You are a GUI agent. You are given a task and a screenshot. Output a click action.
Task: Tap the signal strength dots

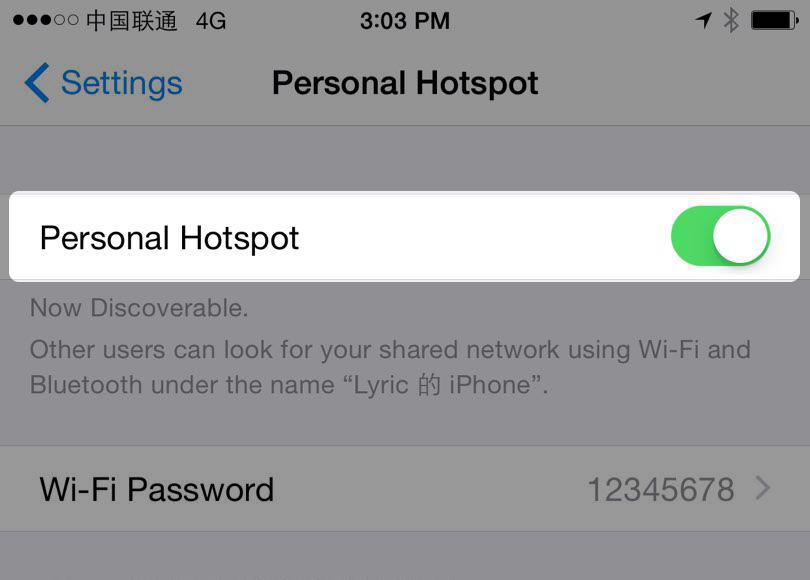(45, 20)
